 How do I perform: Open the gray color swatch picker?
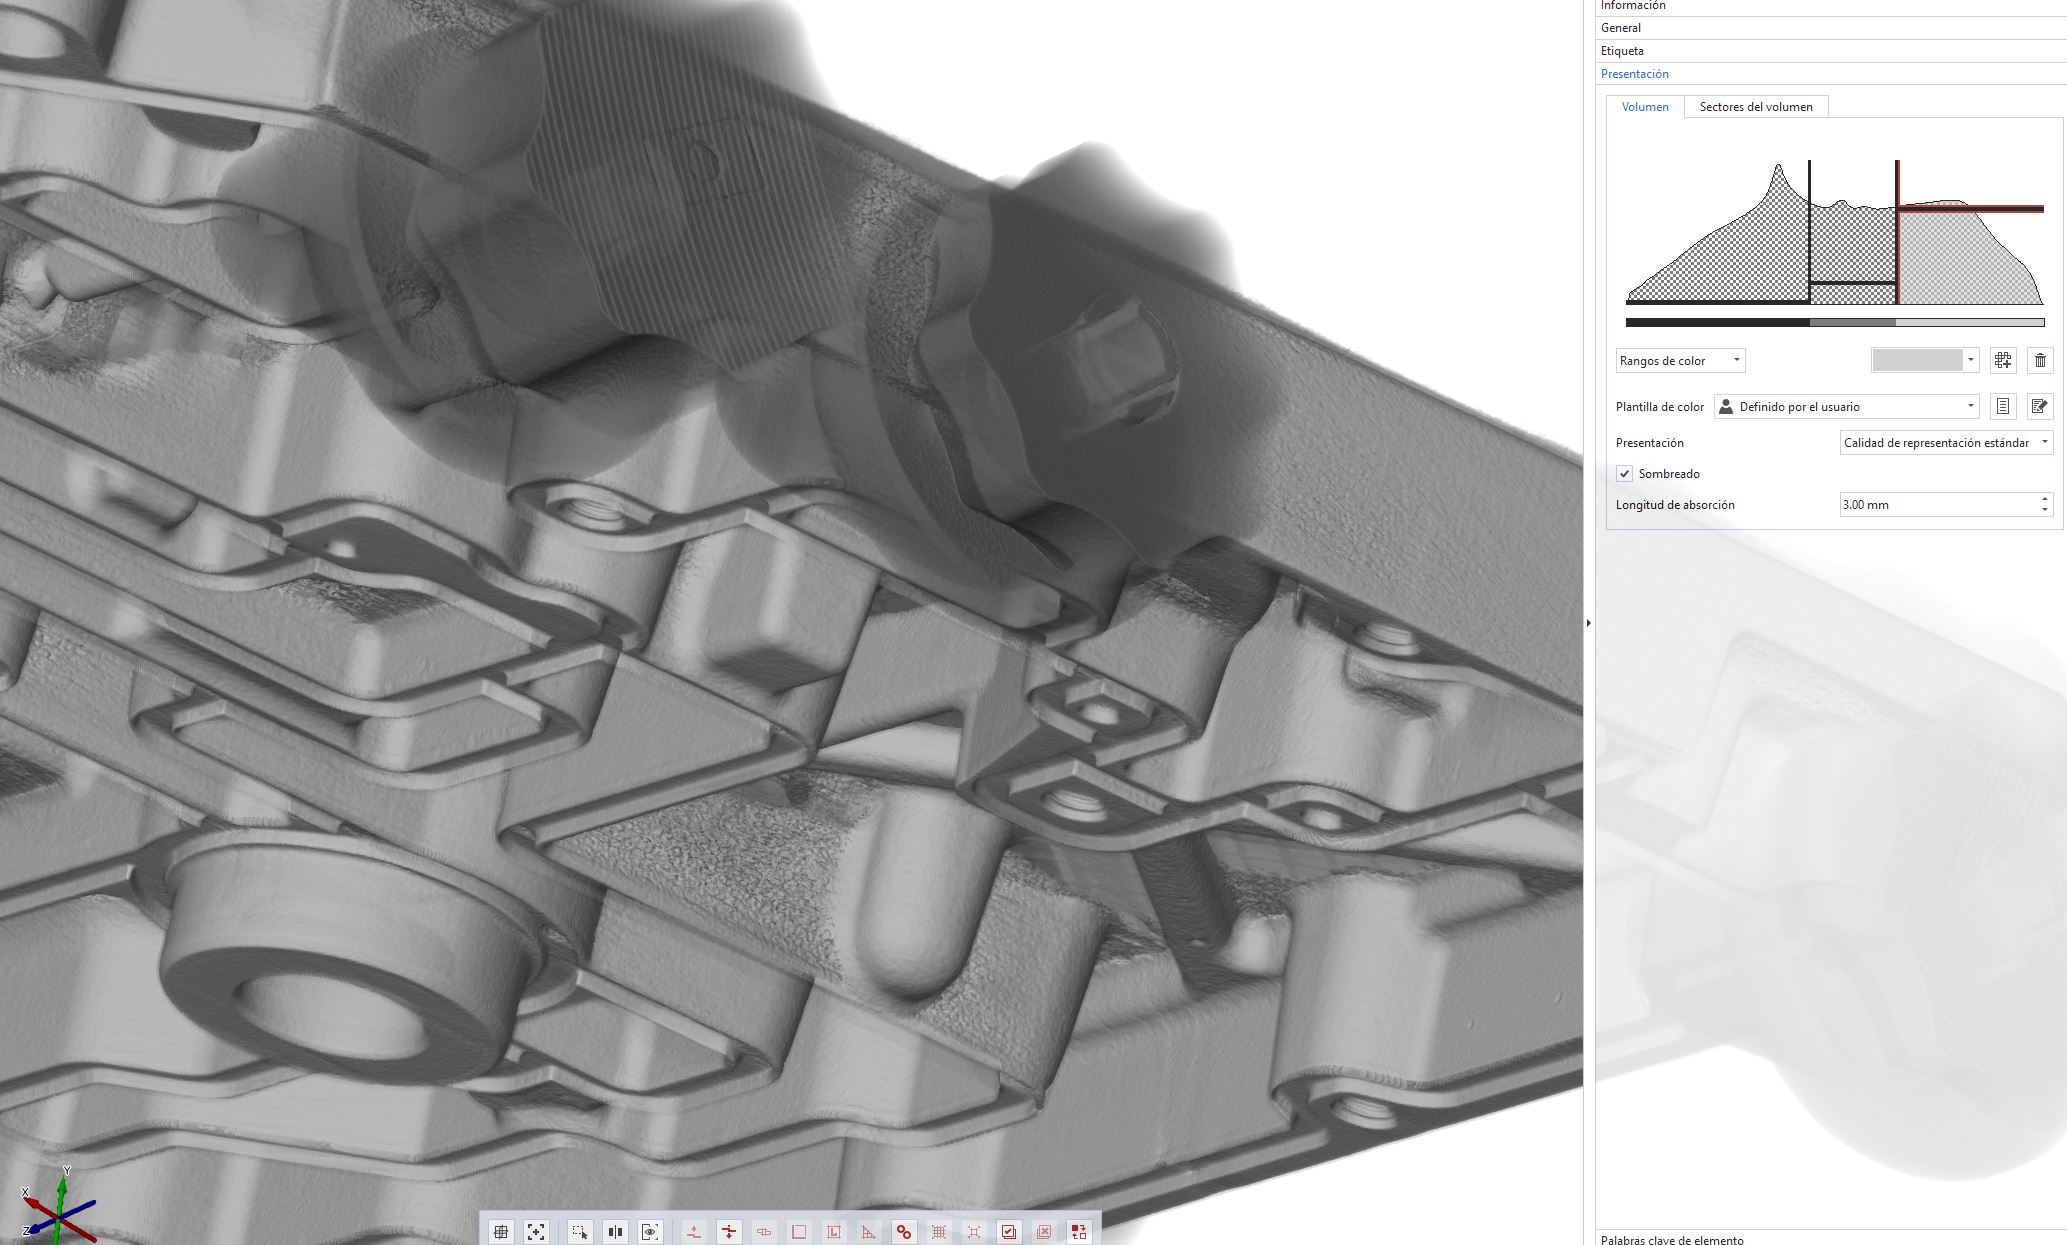coord(1925,361)
